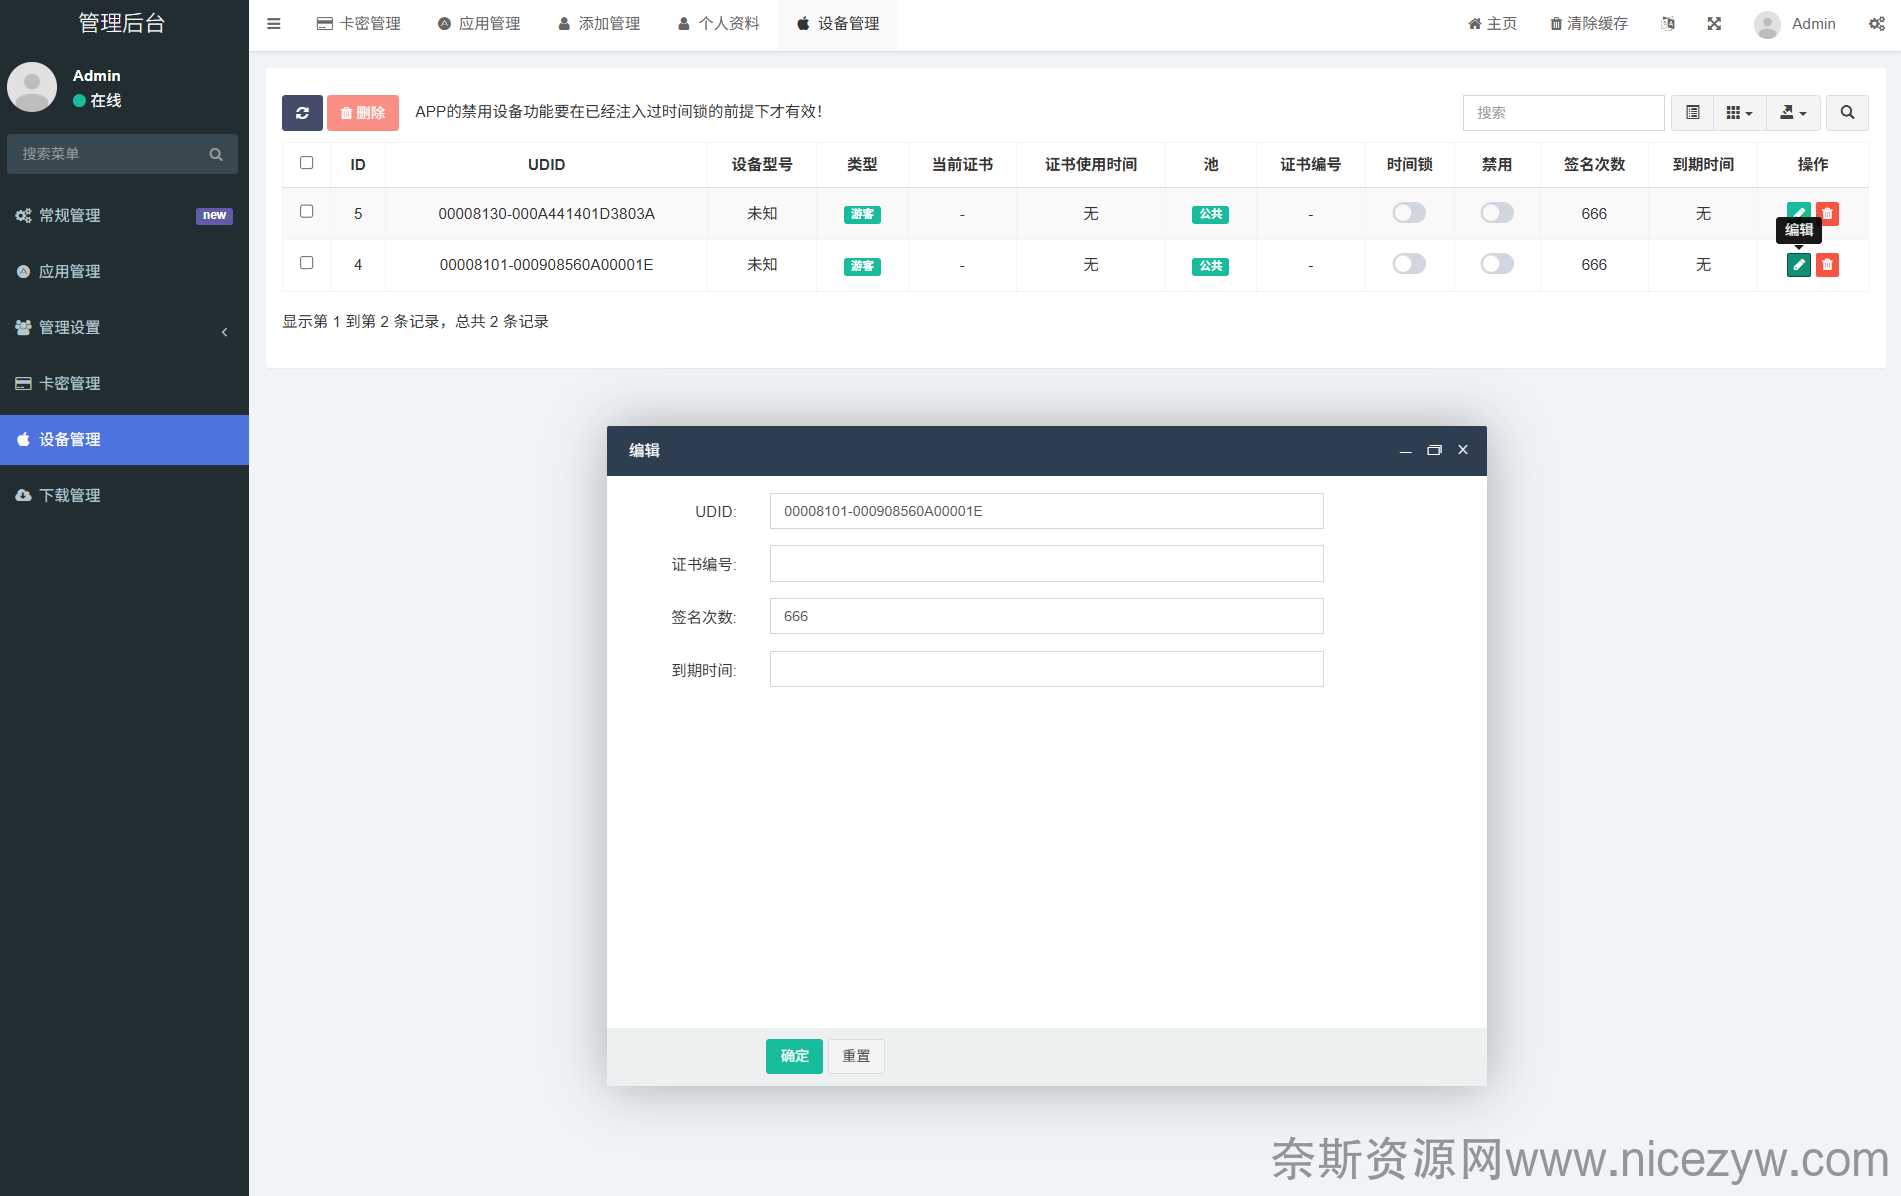Click the delete trash icon for row ID 5
Image resolution: width=1901 pixels, height=1196 pixels.
[x=1827, y=213]
